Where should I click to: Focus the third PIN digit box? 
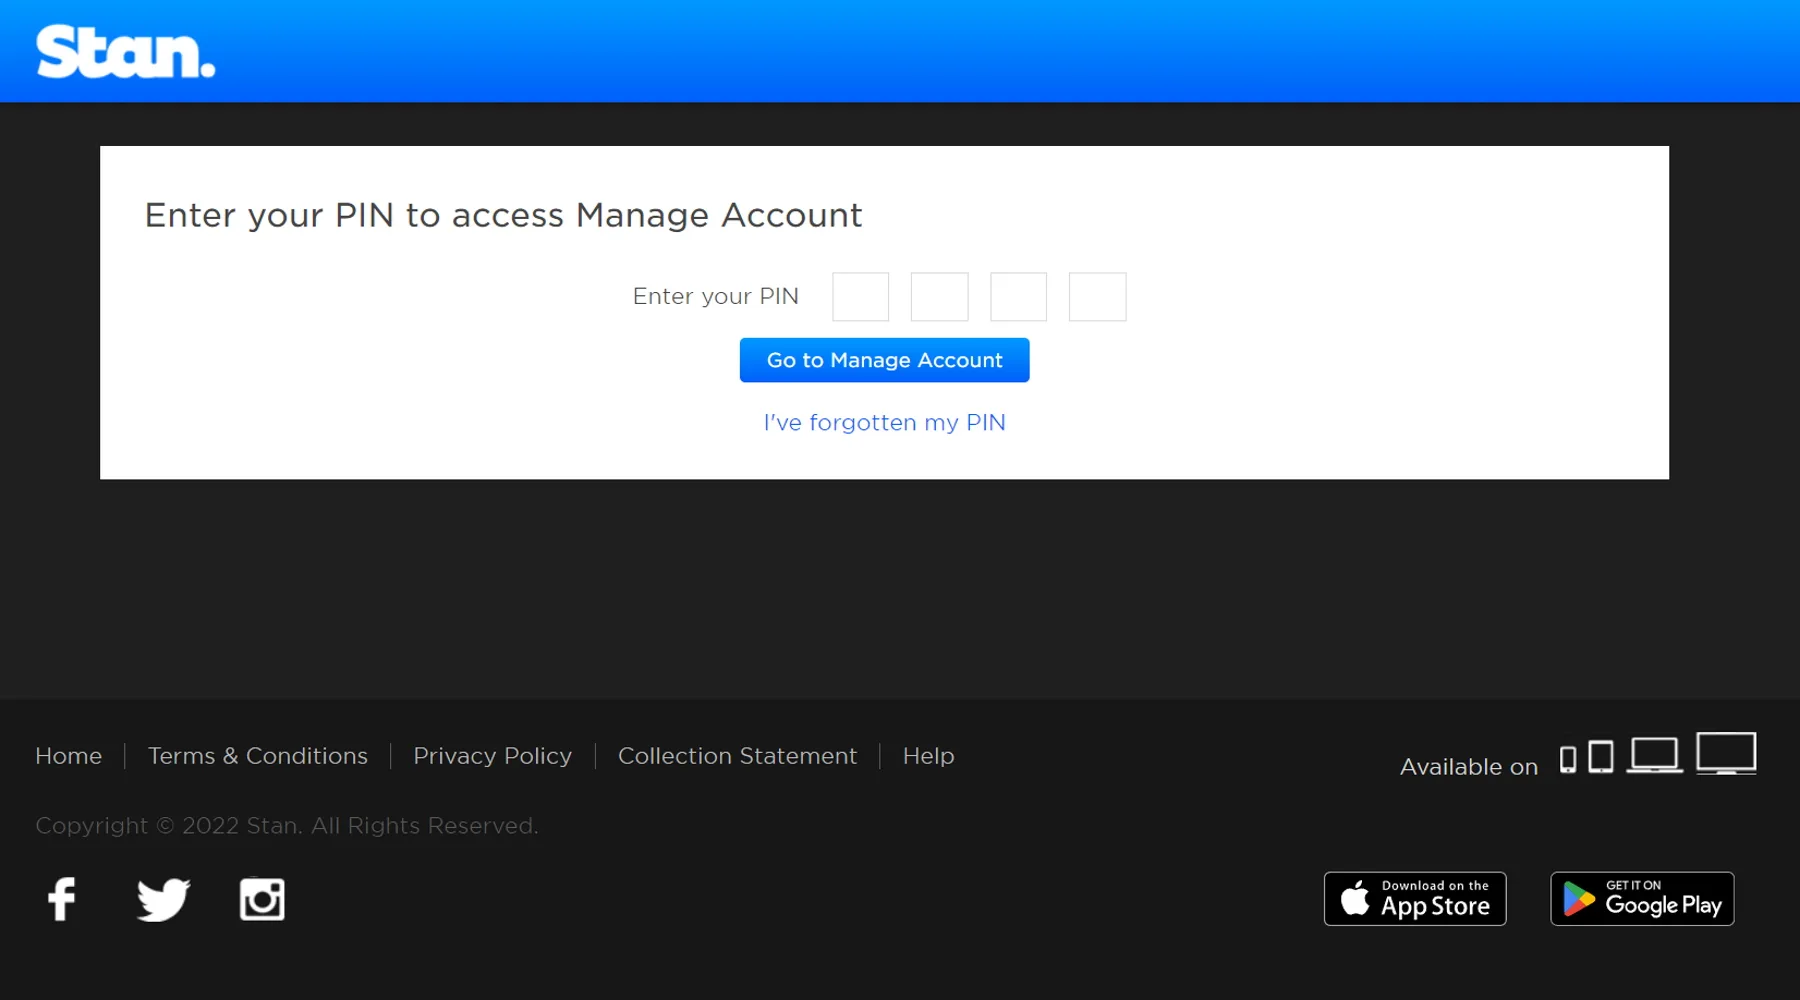coord(1018,297)
